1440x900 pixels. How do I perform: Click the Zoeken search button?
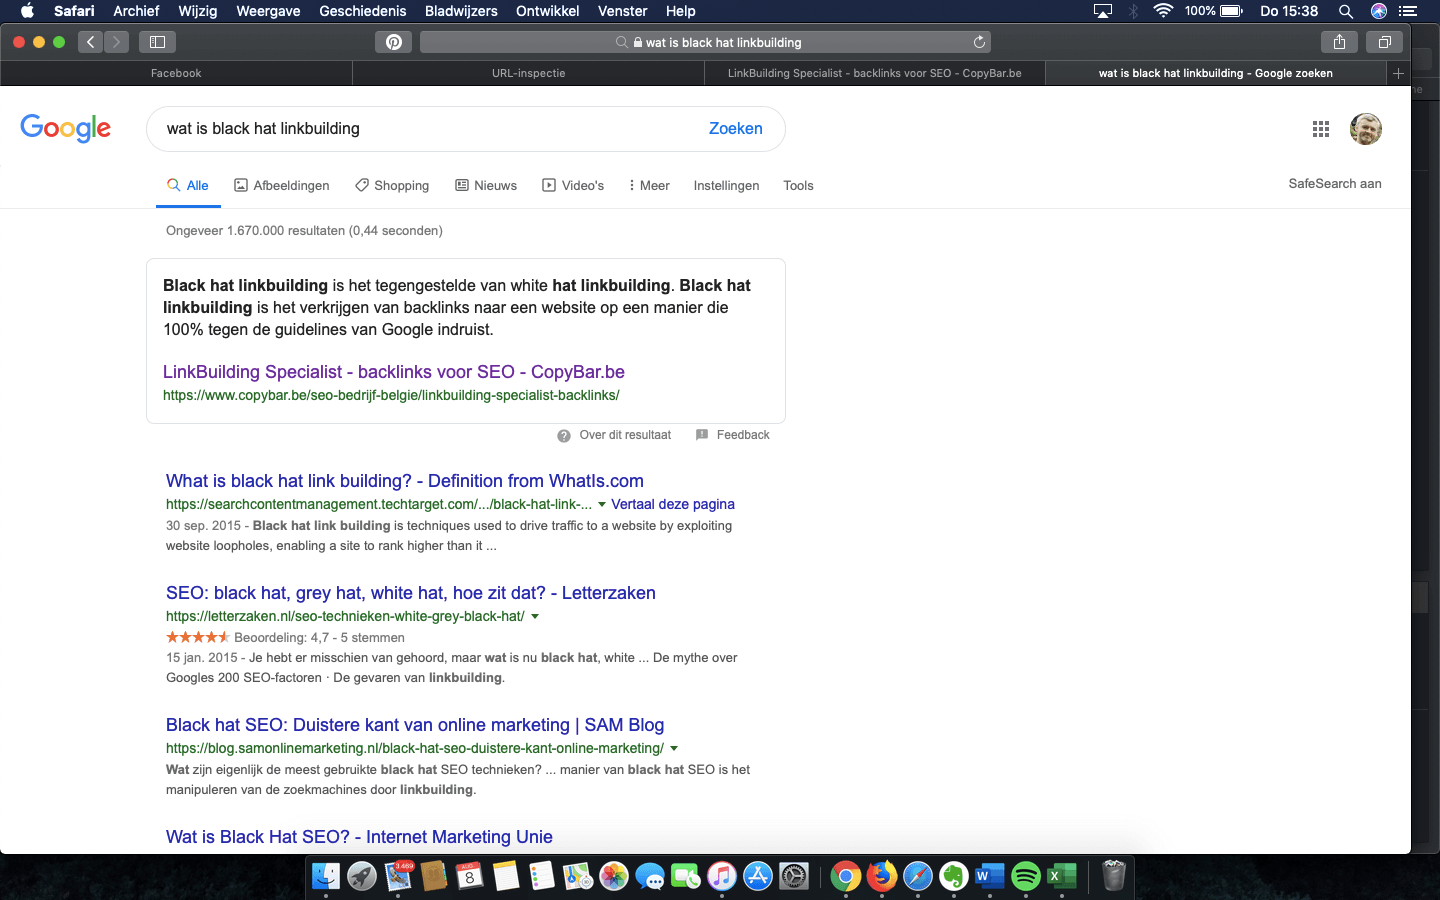tap(736, 129)
